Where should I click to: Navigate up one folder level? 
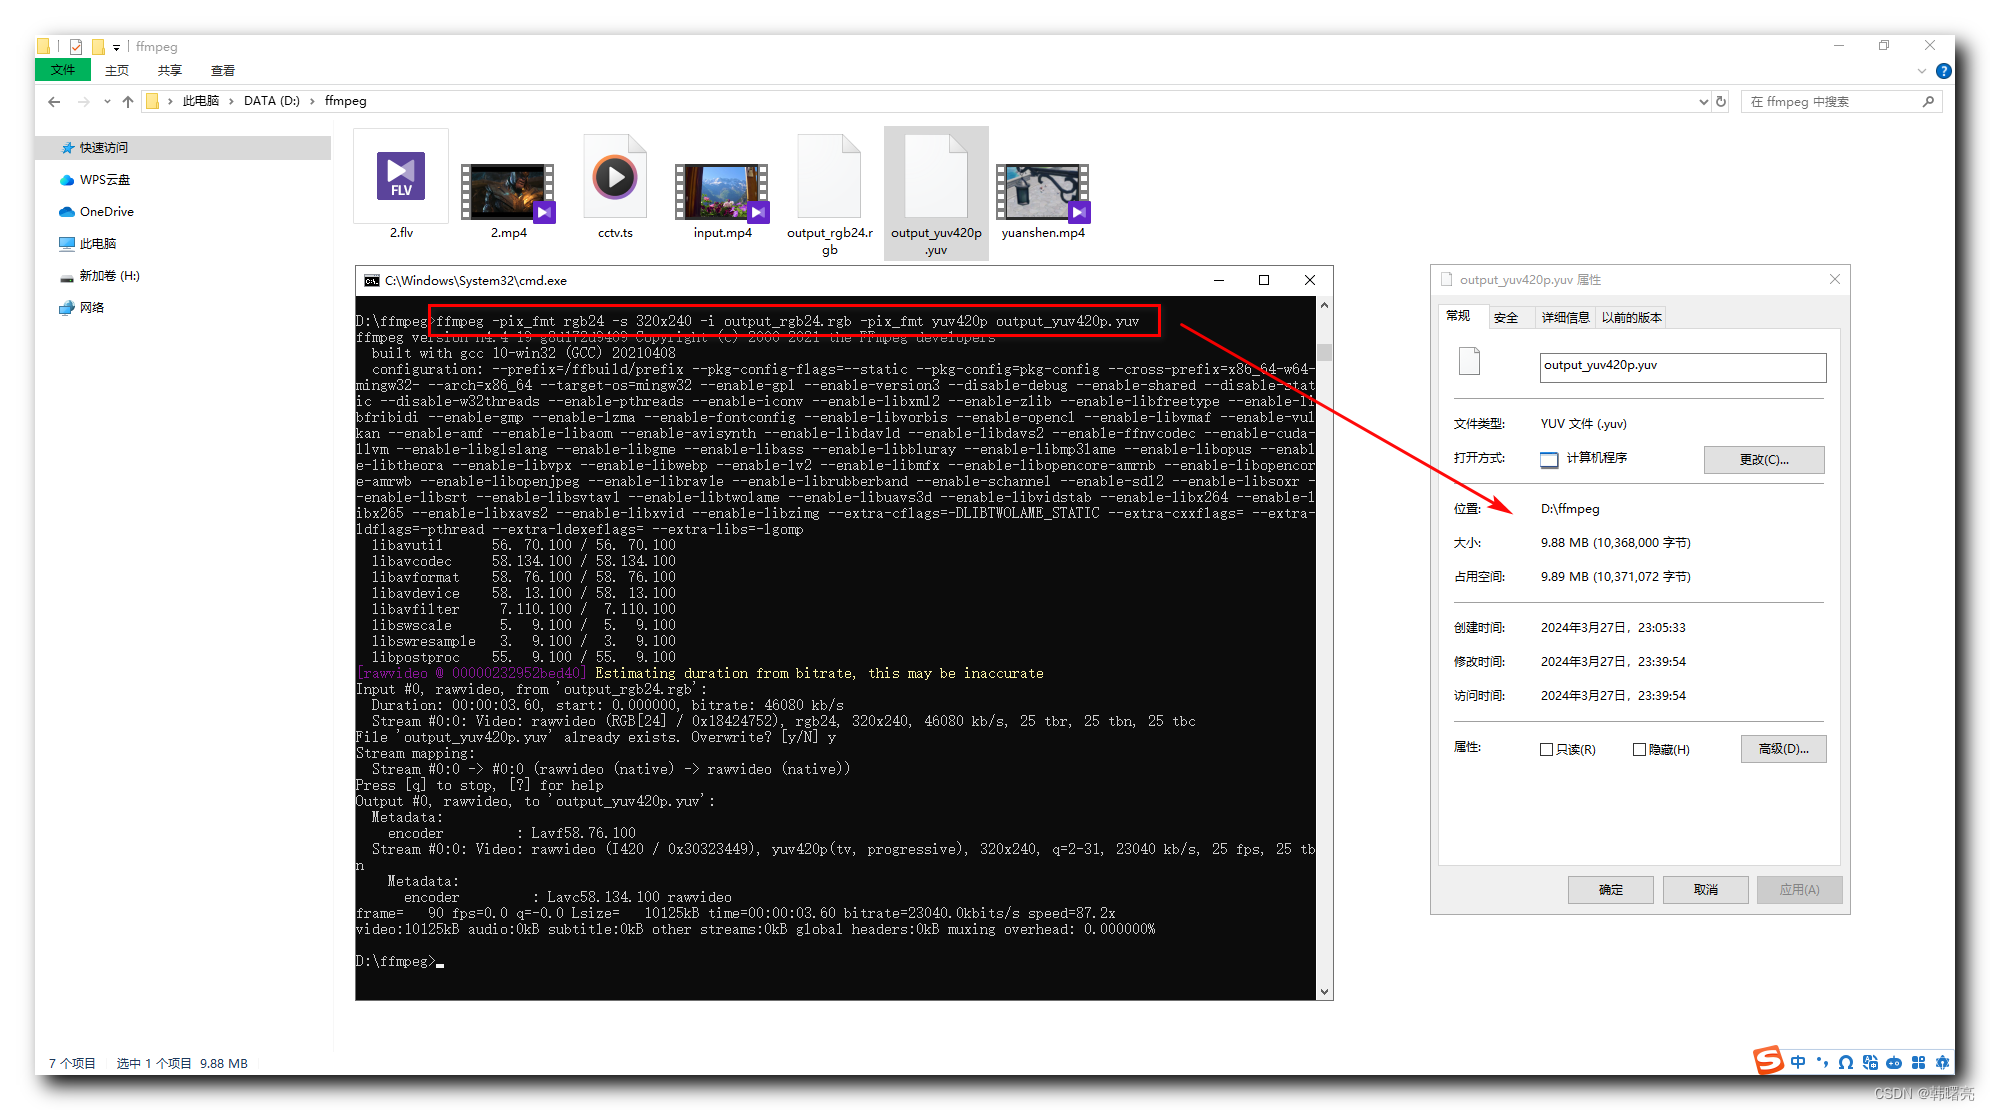128,101
